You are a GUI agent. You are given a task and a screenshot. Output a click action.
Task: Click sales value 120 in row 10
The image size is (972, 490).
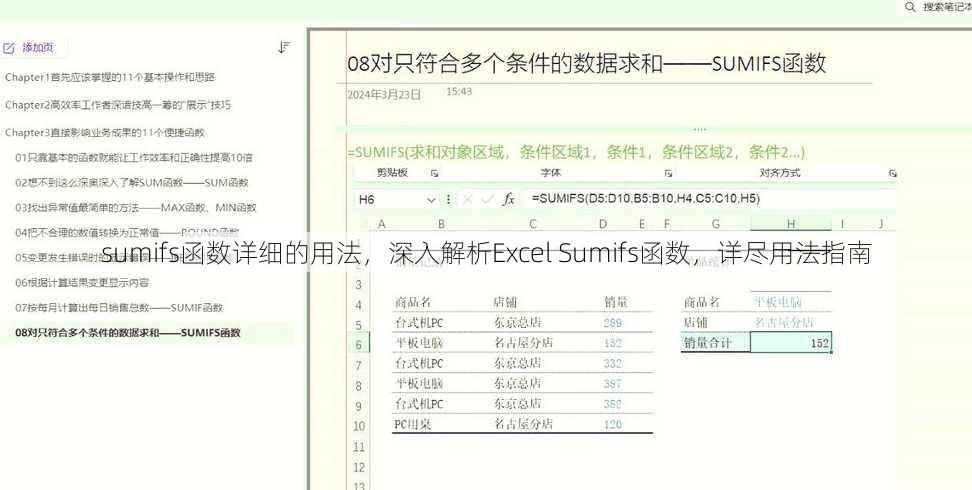coord(612,425)
